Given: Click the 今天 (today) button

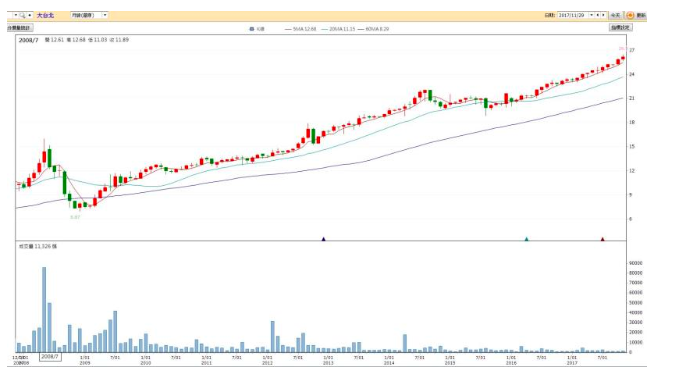Looking at the screenshot, I should pyautogui.click(x=616, y=15).
